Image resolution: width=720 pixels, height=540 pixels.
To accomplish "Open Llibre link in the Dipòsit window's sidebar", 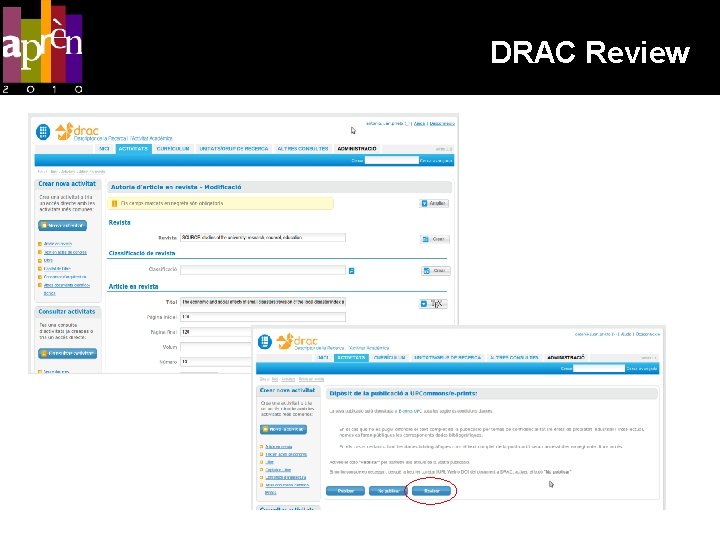I will point(270,462).
